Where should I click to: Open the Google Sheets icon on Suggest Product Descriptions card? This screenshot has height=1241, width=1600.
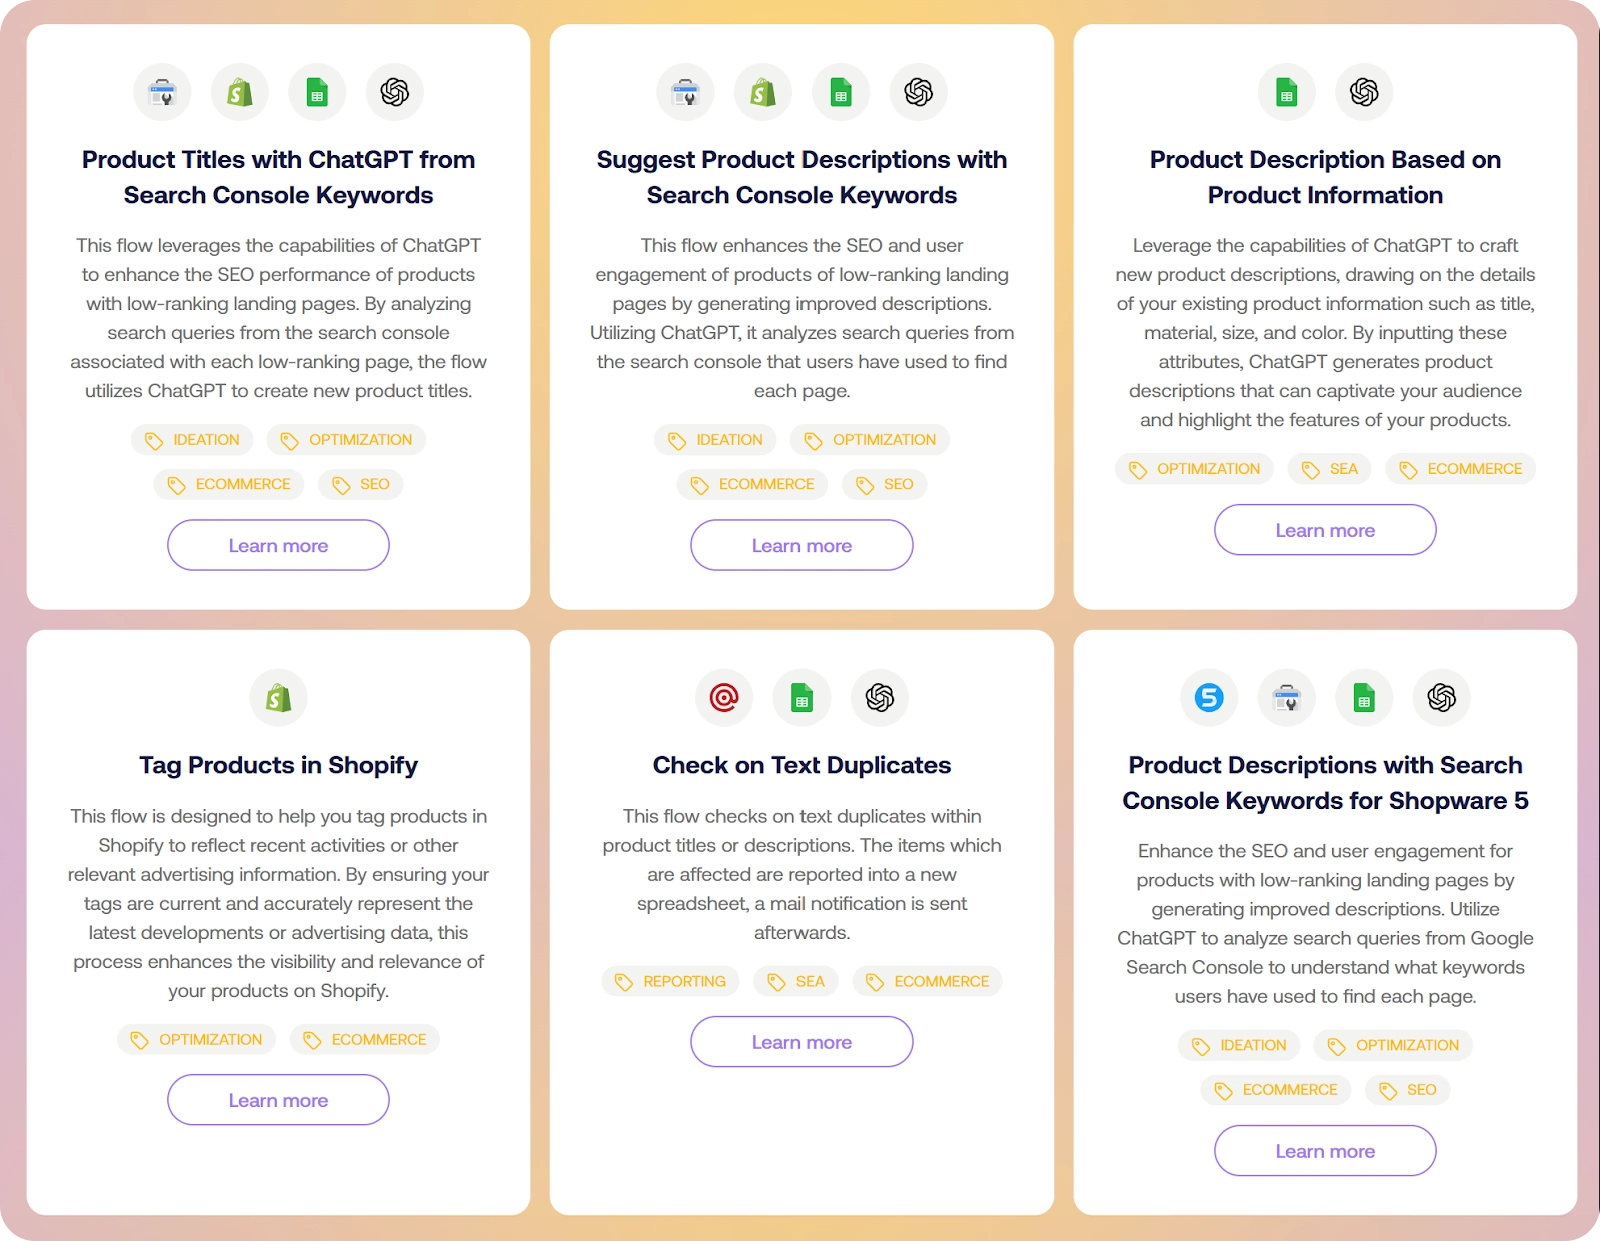coord(840,91)
